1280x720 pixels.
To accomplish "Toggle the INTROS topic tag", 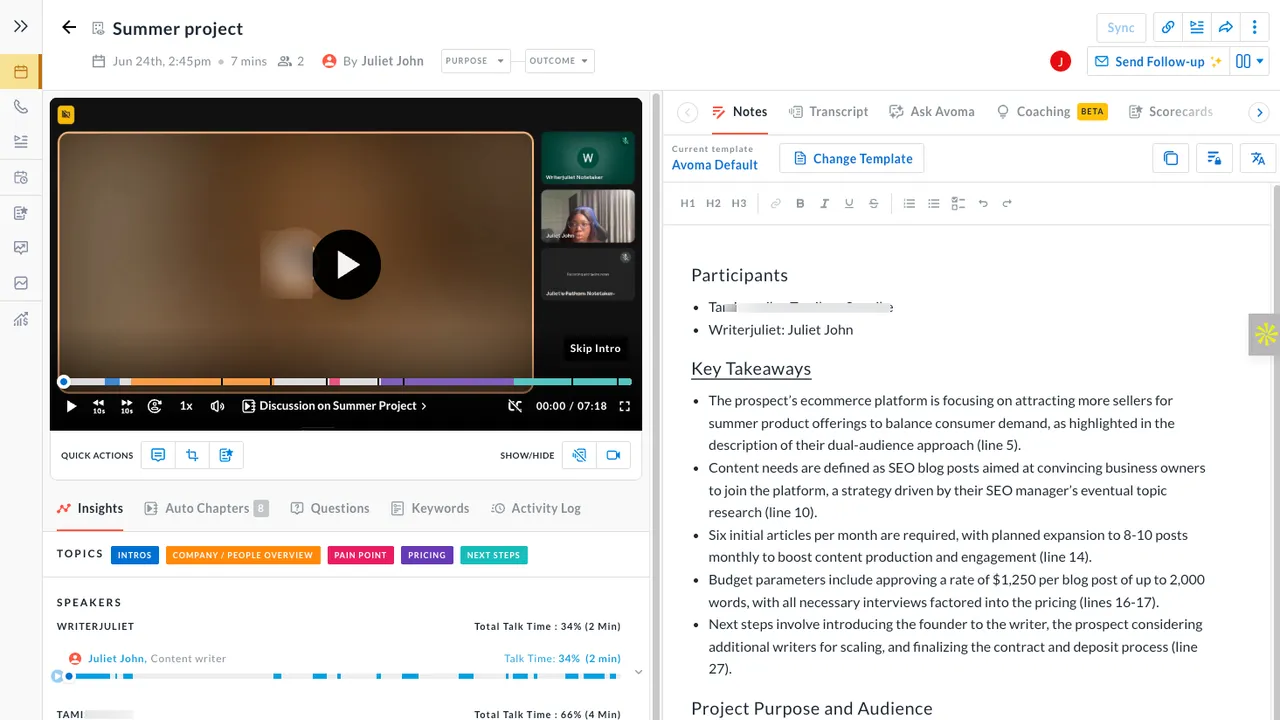I will pyautogui.click(x=135, y=555).
